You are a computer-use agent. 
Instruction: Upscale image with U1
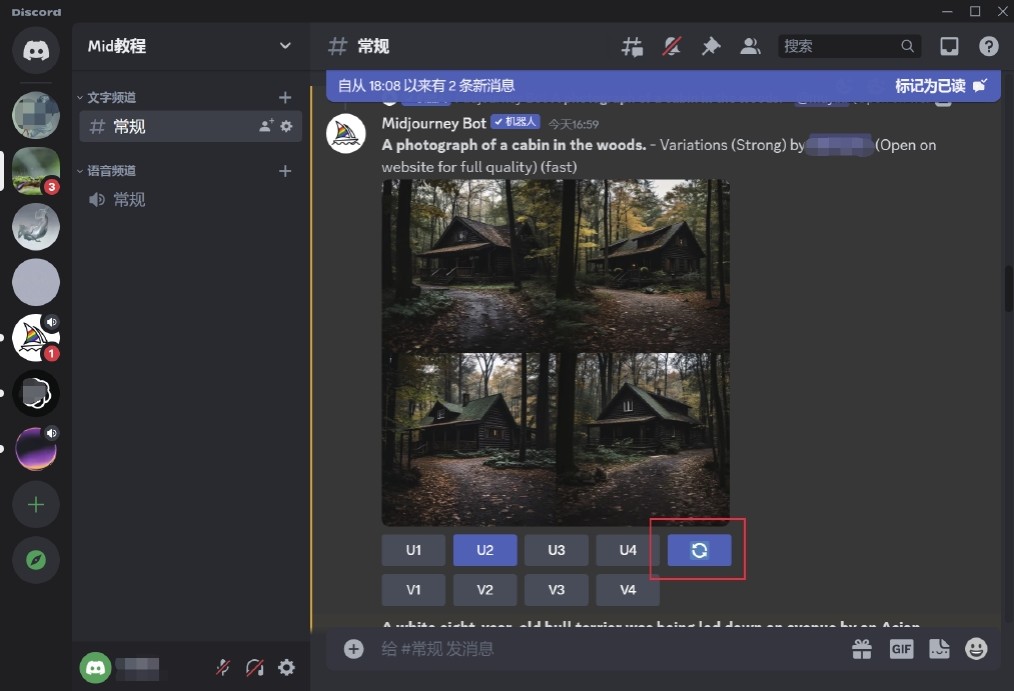[x=413, y=550]
